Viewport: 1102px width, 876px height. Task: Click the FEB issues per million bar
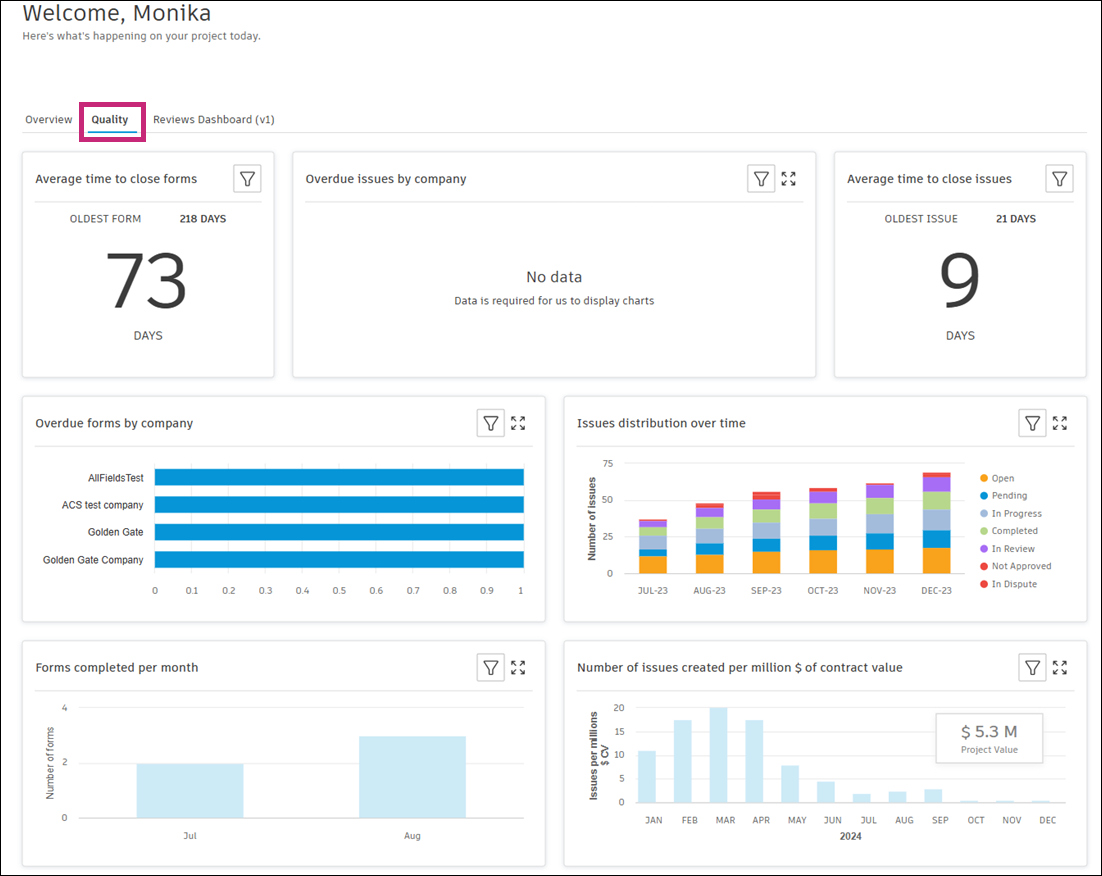[682, 761]
